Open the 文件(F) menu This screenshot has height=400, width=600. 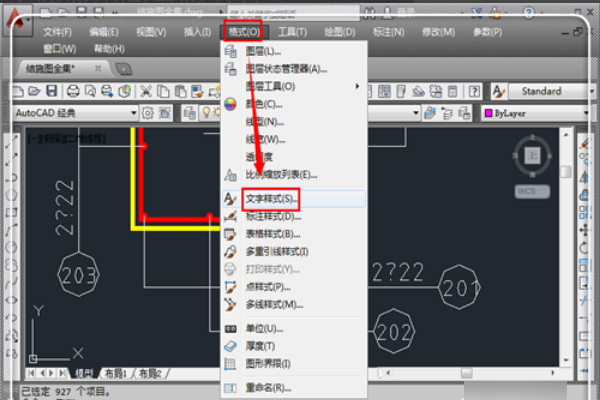pos(57,32)
